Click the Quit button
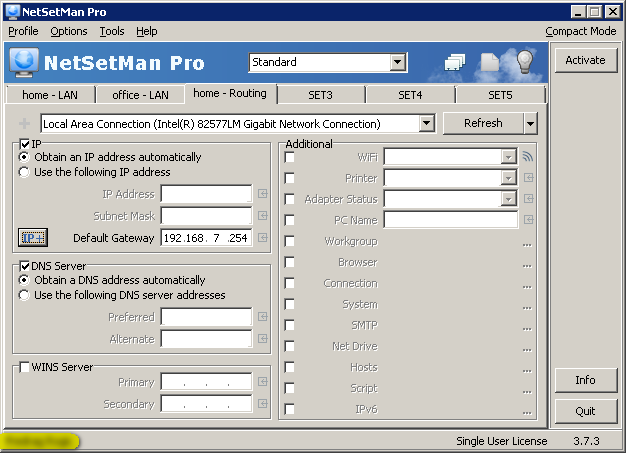This screenshot has width=626, height=453. [585, 411]
